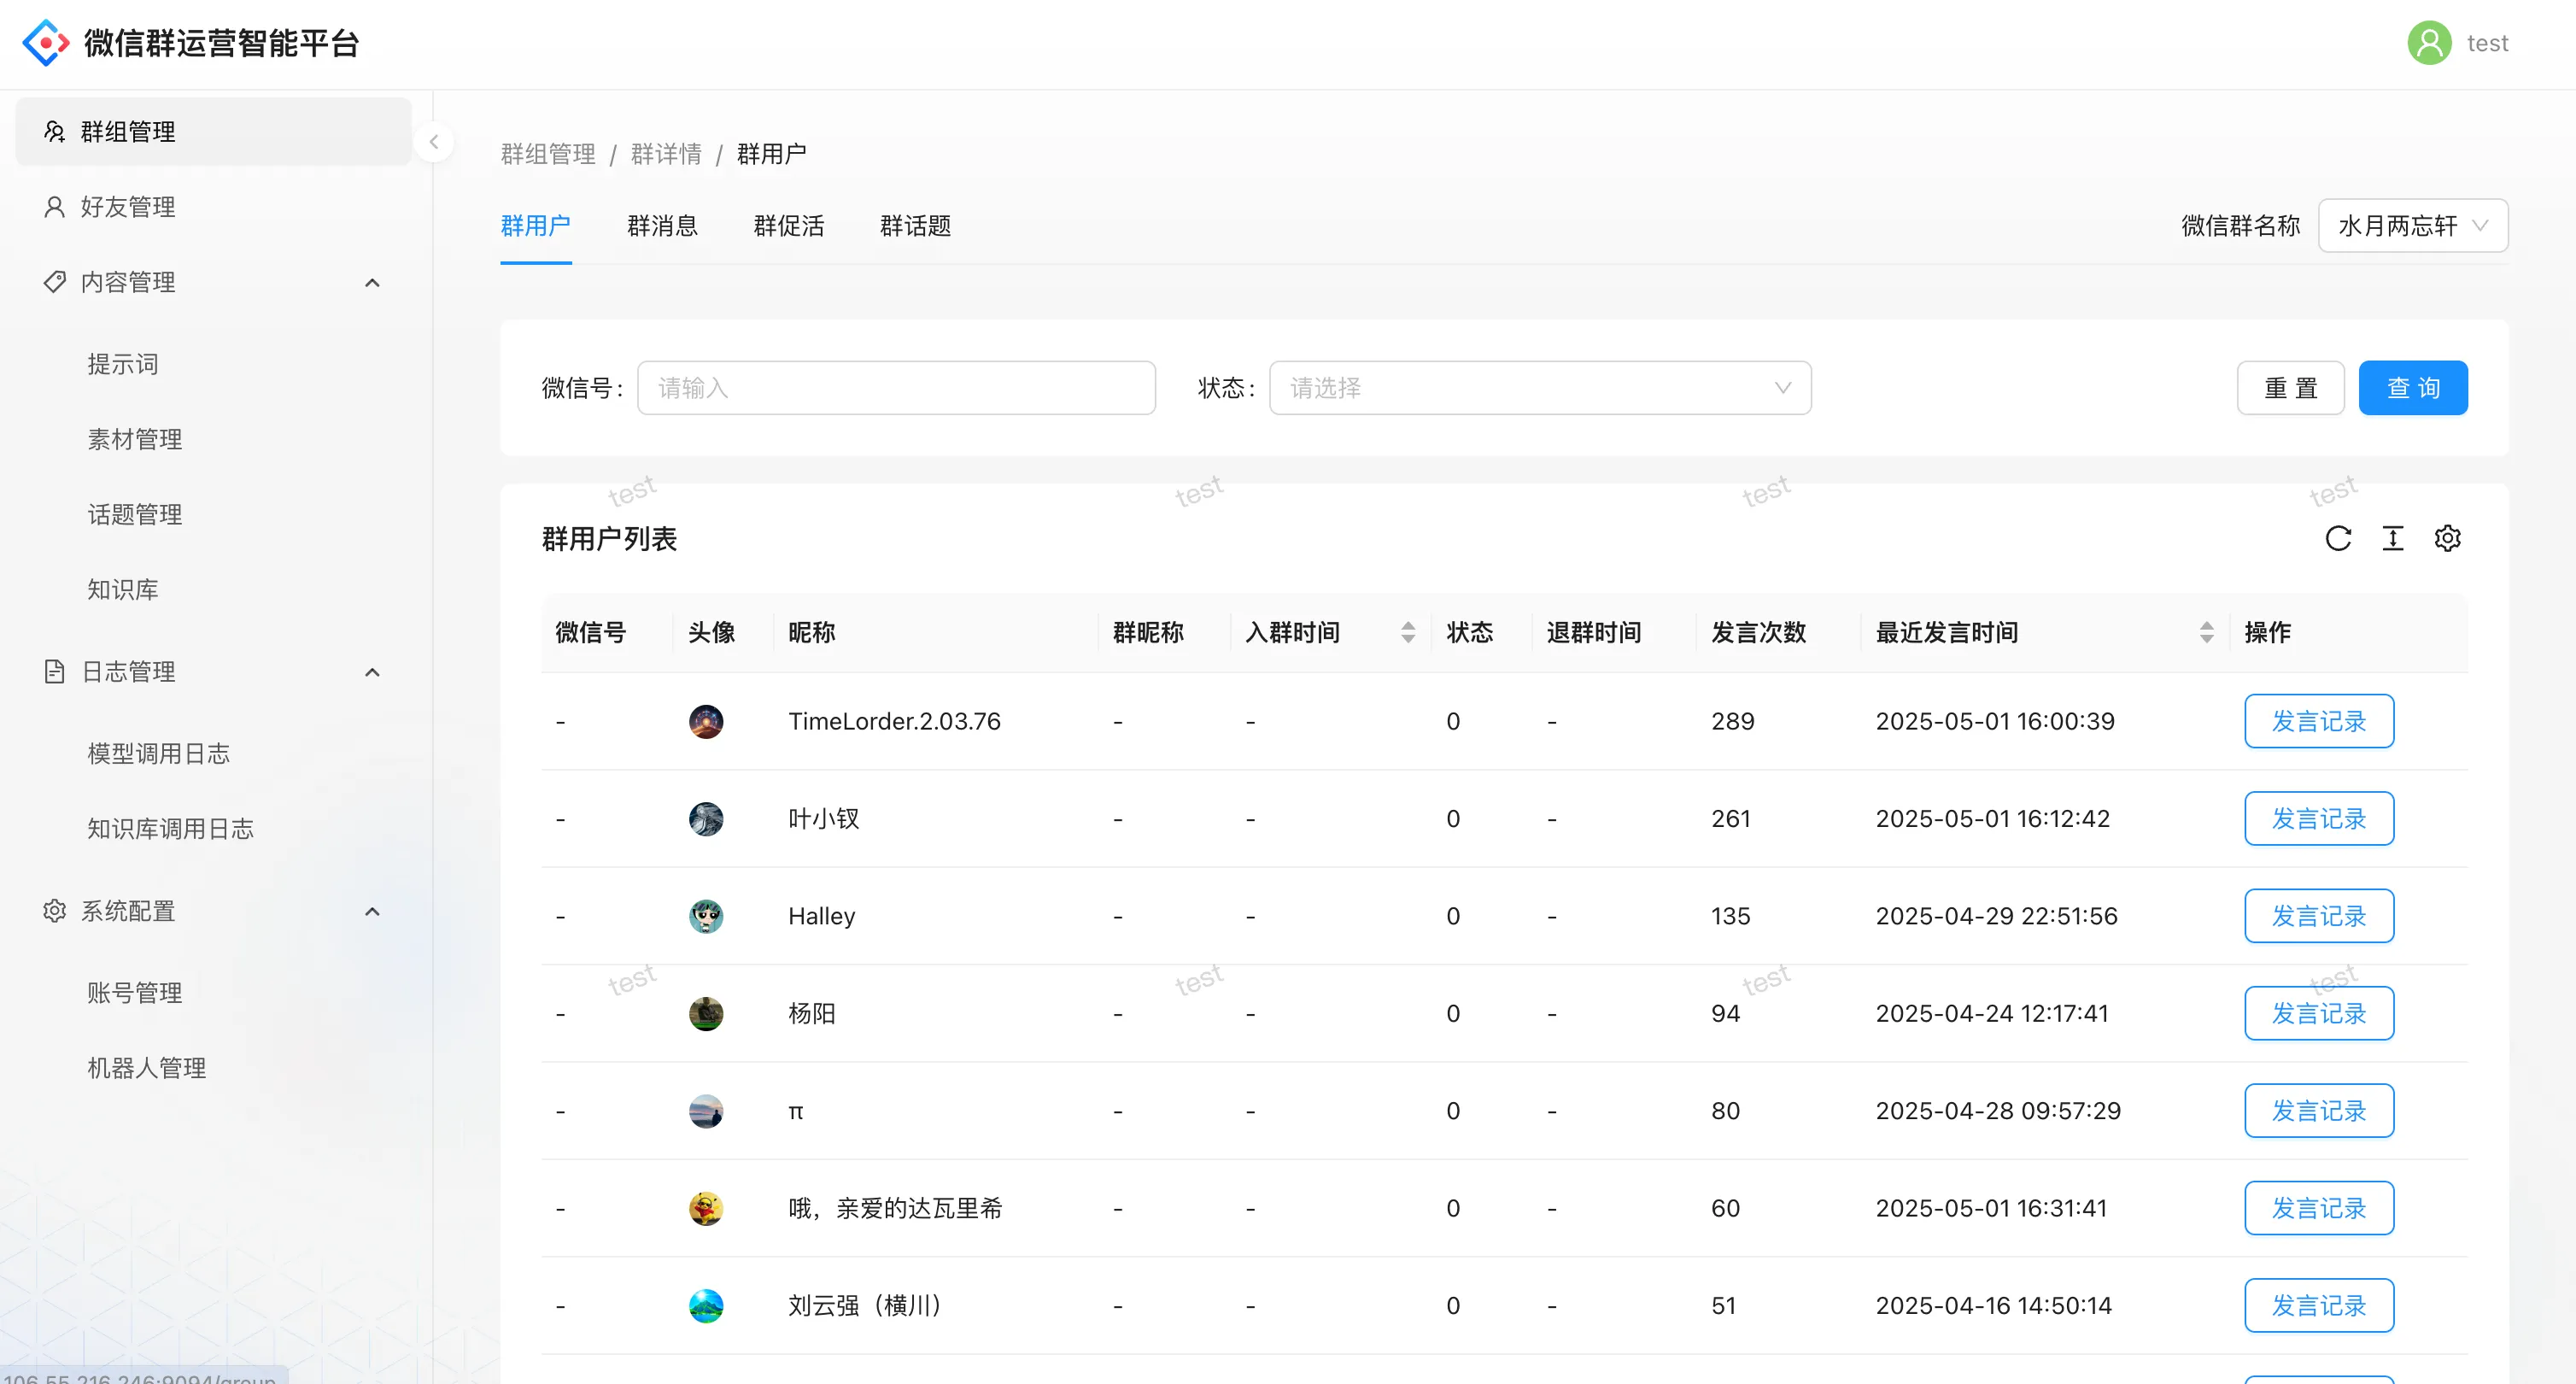Open column settings gear icon
Image resolution: width=2576 pixels, height=1384 pixels.
2447,539
